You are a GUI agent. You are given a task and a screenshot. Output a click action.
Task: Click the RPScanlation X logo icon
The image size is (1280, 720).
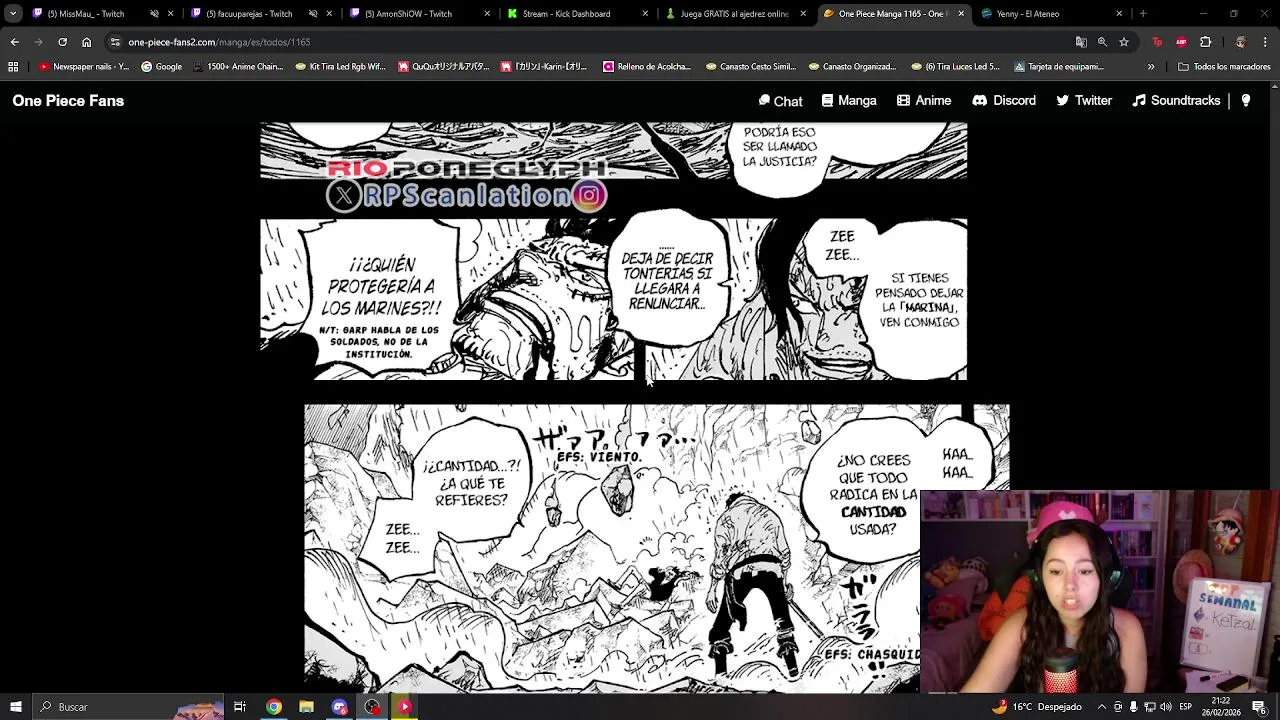click(x=344, y=195)
